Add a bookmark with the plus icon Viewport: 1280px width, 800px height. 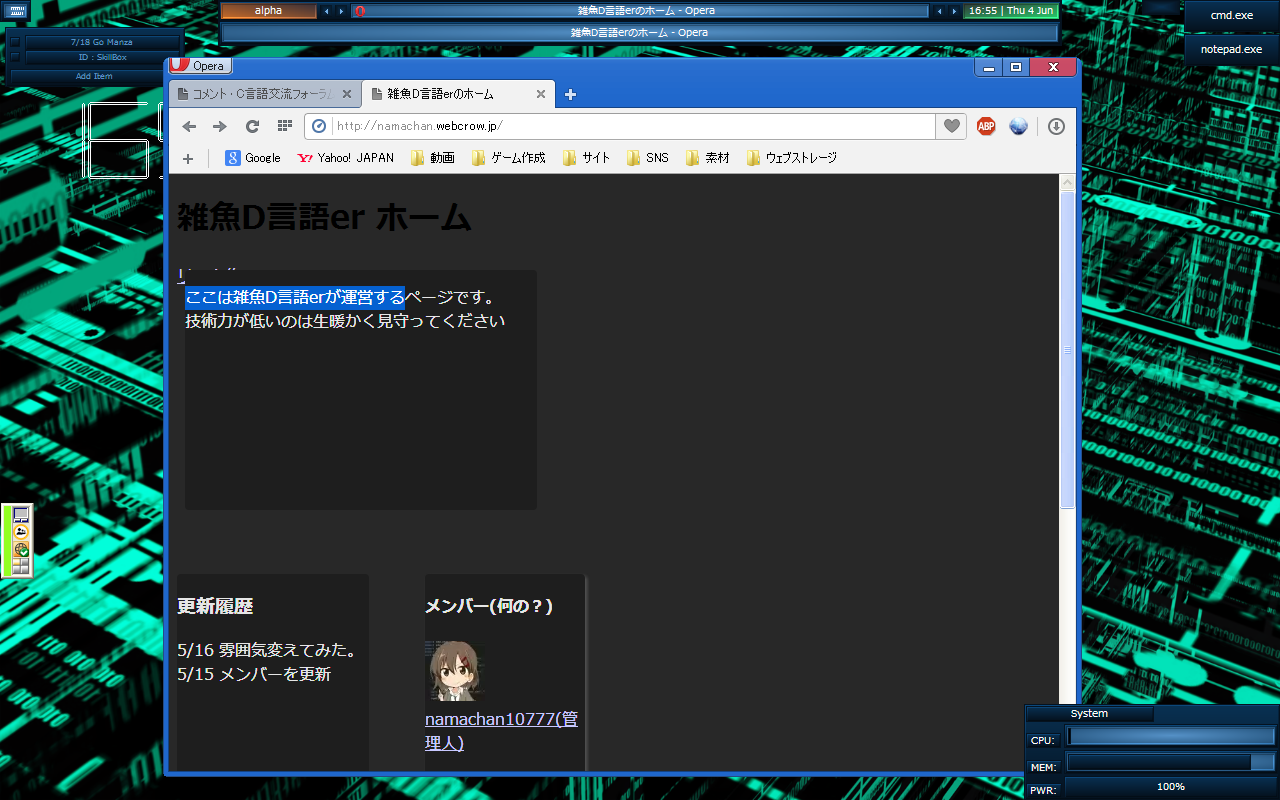click(188, 158)
